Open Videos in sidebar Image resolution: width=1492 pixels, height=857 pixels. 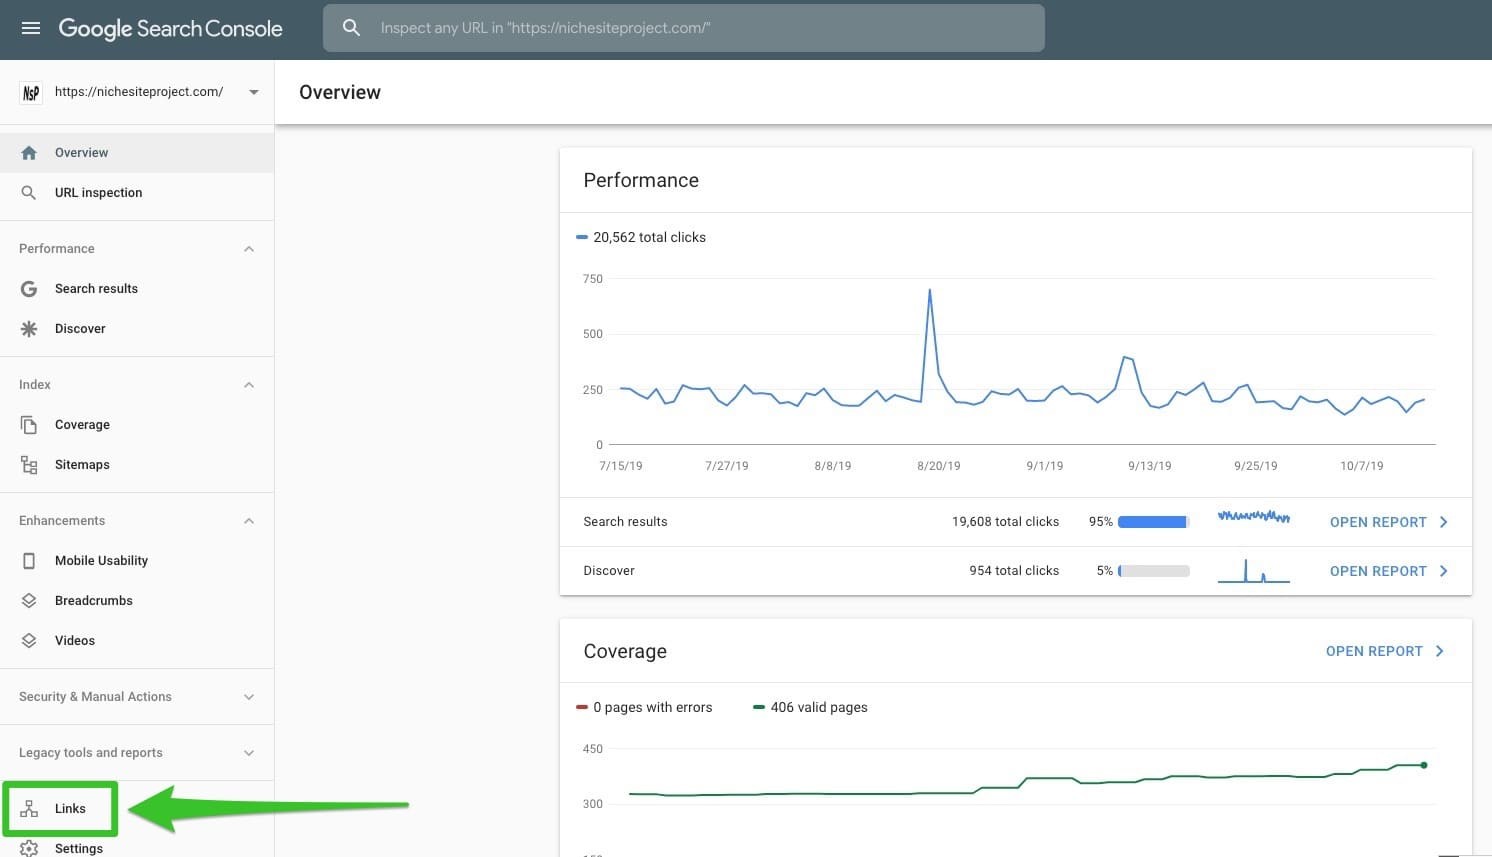(x=137, y=641)
